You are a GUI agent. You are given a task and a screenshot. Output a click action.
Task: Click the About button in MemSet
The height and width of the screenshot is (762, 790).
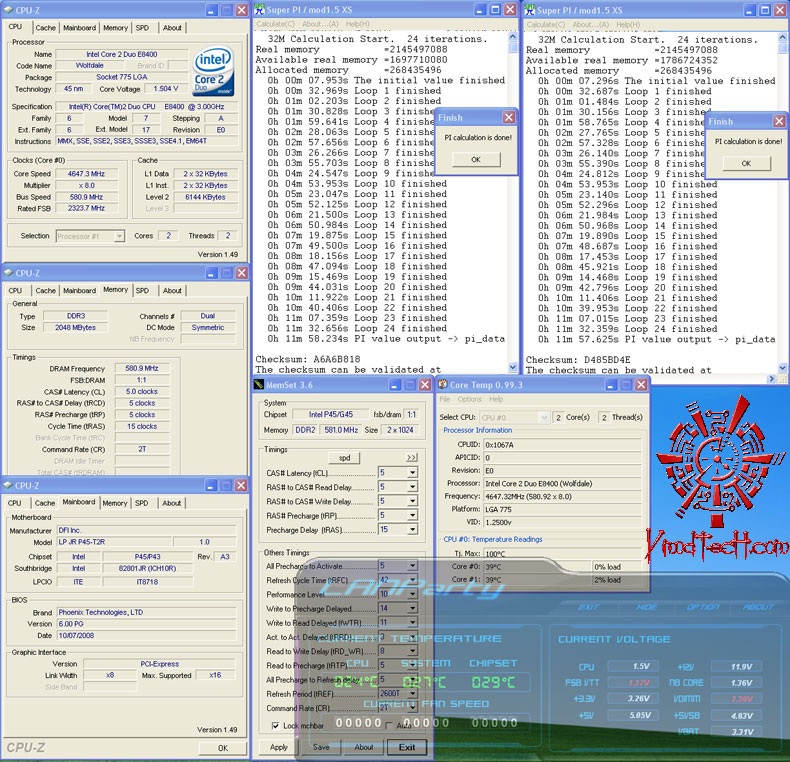coord(364,747)
